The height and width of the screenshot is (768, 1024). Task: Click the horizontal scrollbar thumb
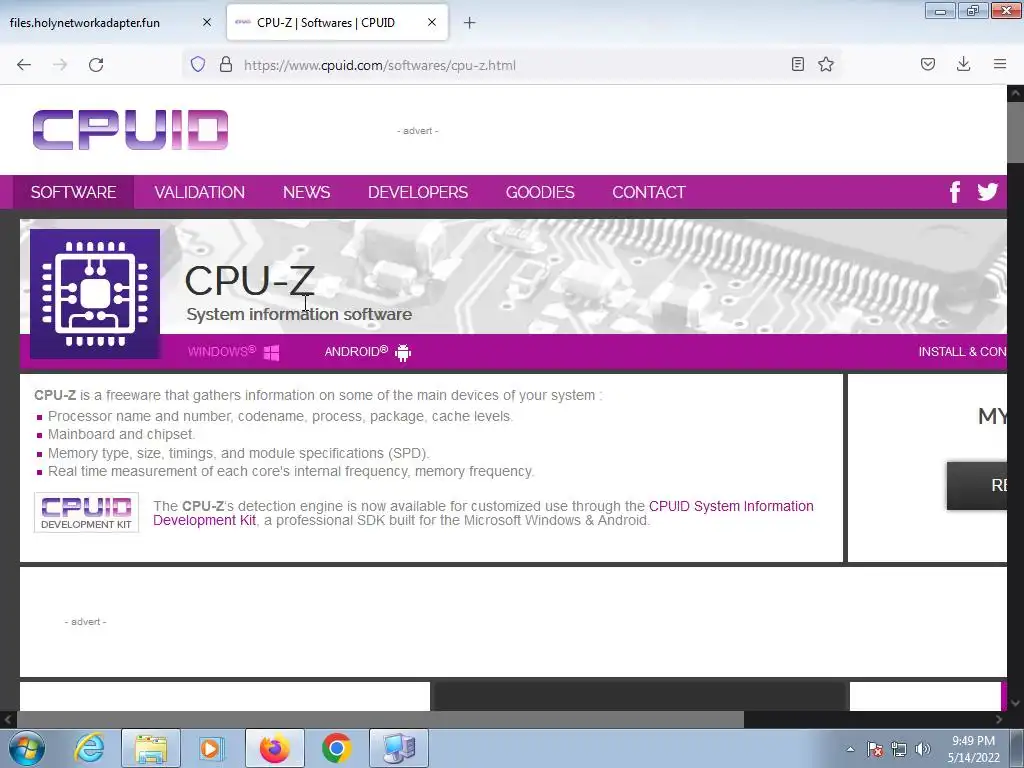(x=380, y=720)
